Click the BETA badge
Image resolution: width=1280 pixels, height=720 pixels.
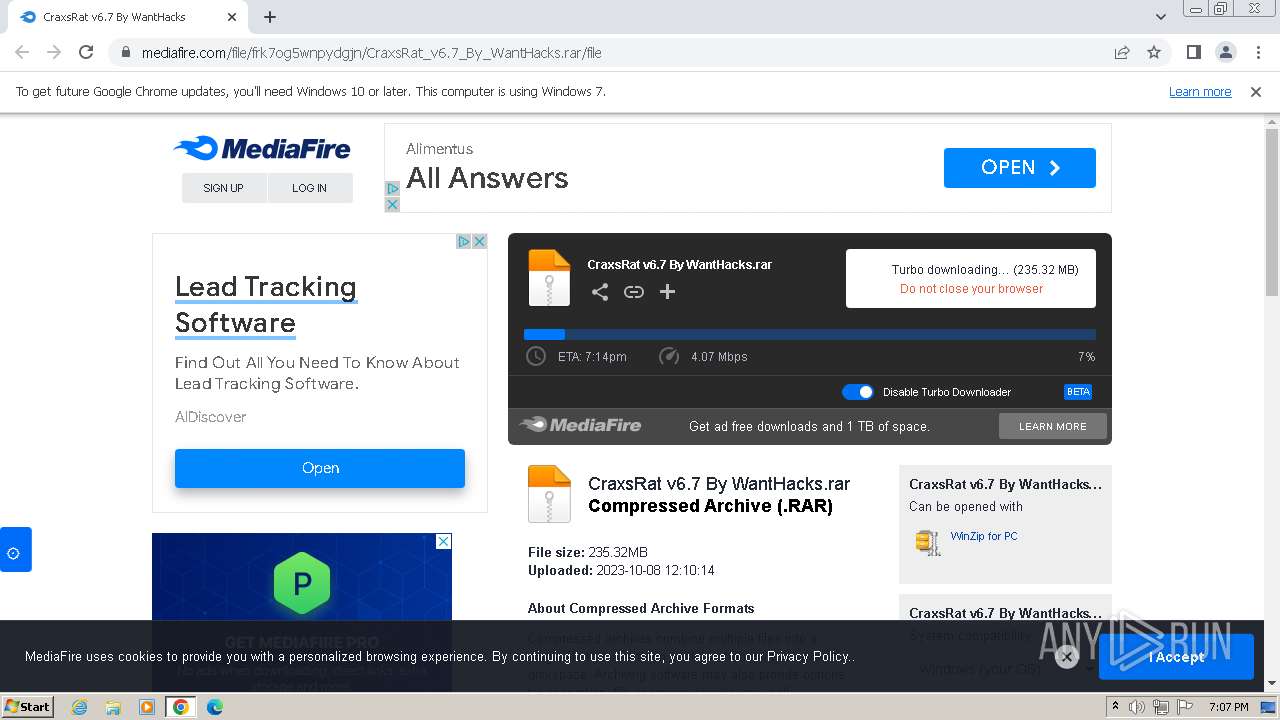[1078, 392]
